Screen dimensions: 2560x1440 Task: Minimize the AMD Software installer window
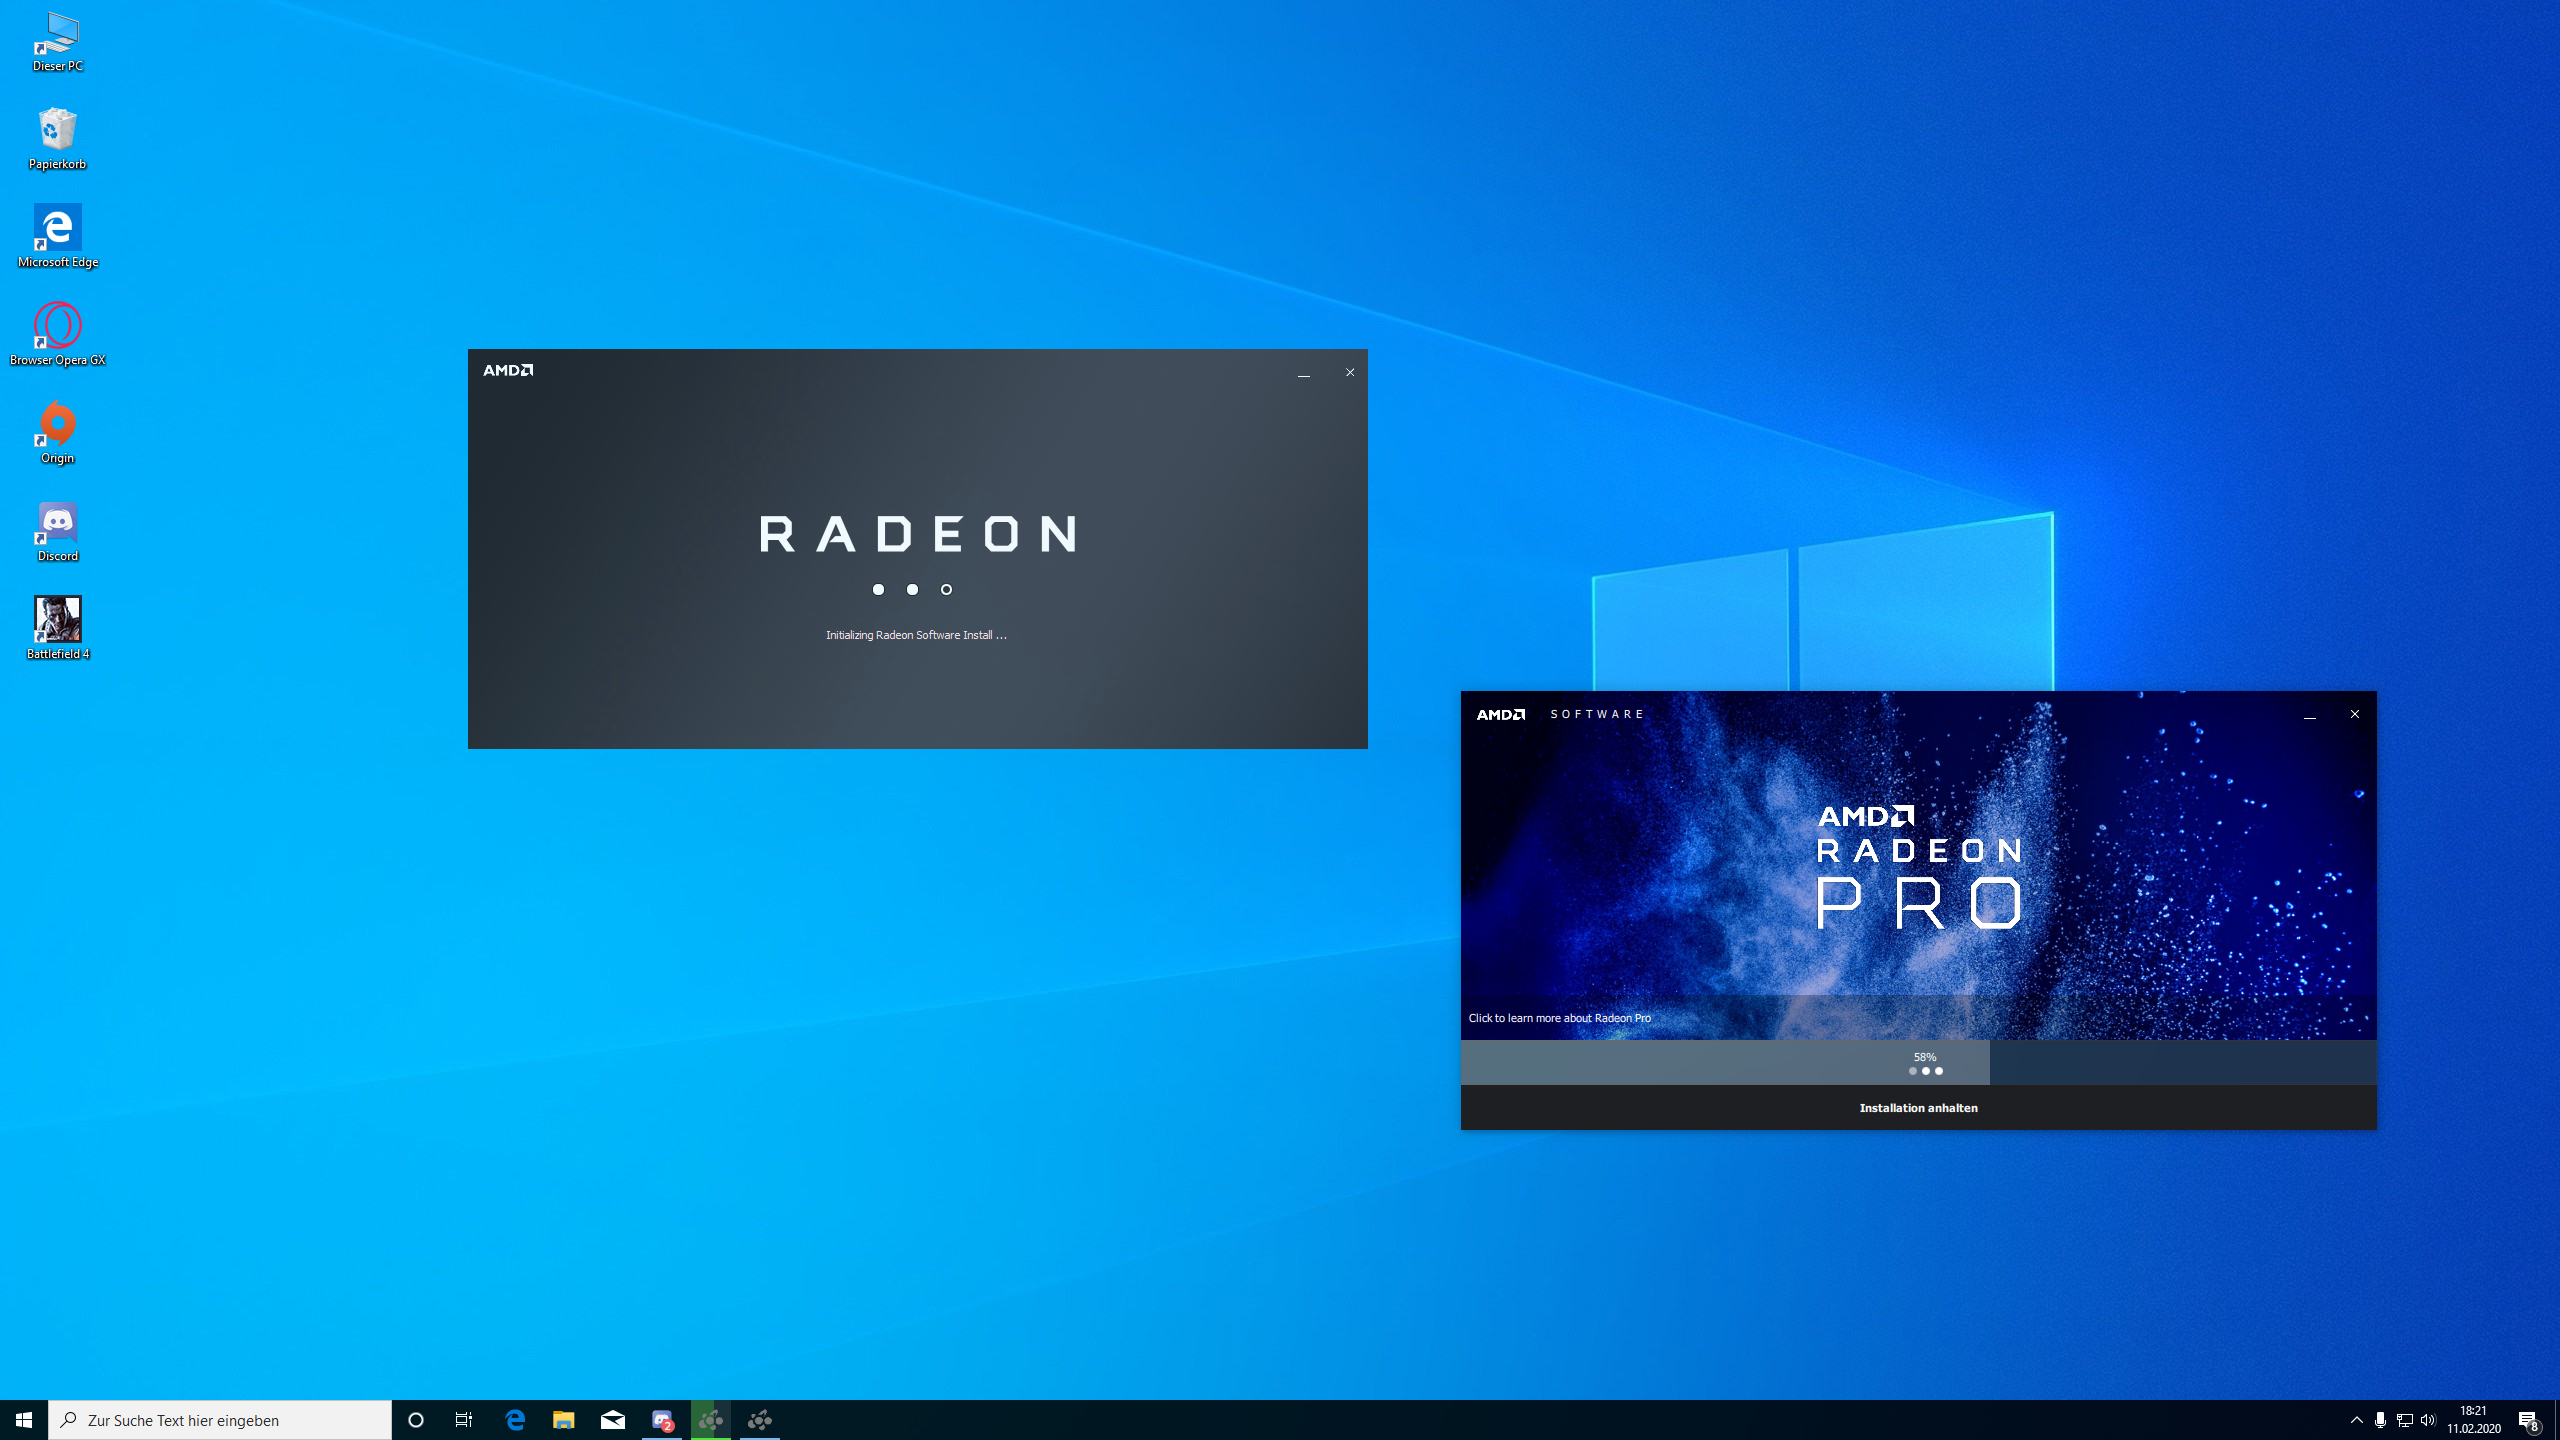pyautogui.click(x=2309, y=715)
